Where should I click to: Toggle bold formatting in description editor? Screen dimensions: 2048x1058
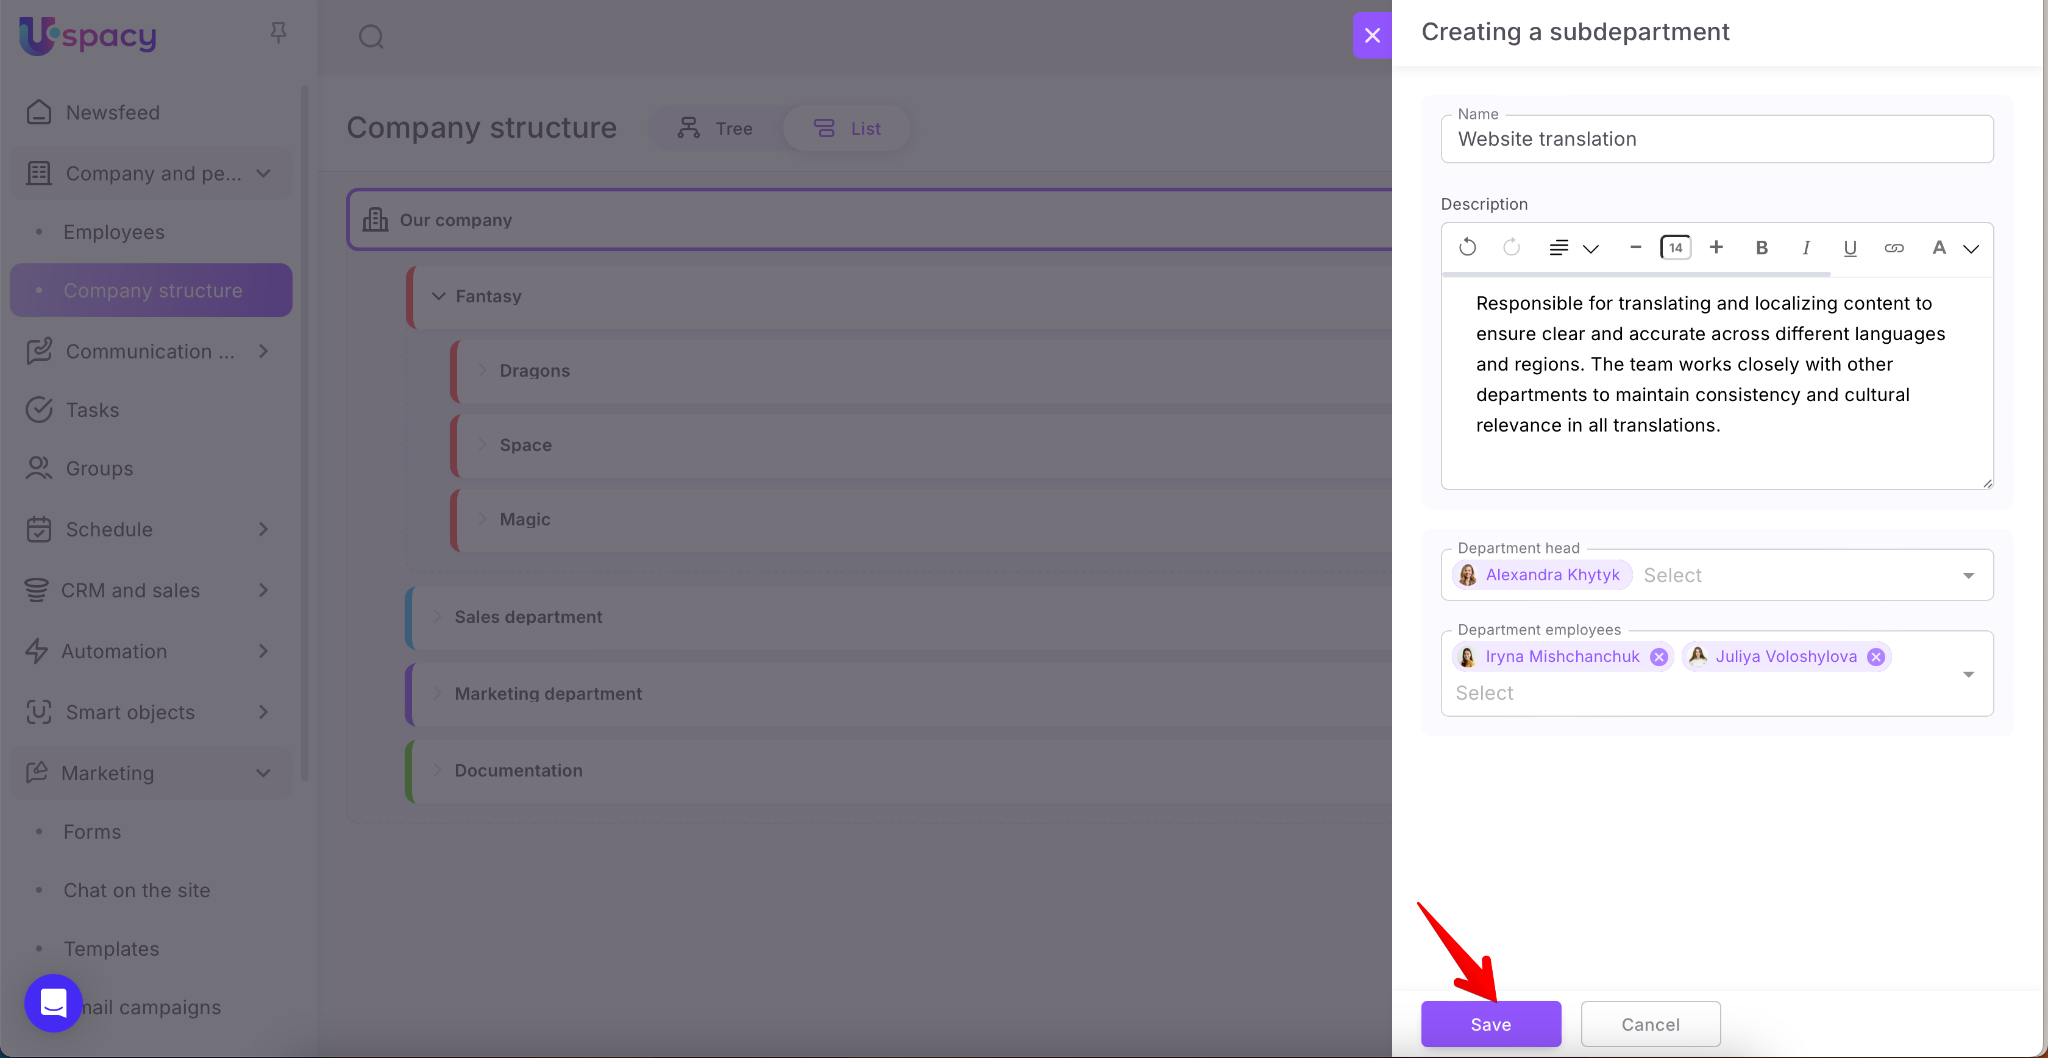(1762, 248)
